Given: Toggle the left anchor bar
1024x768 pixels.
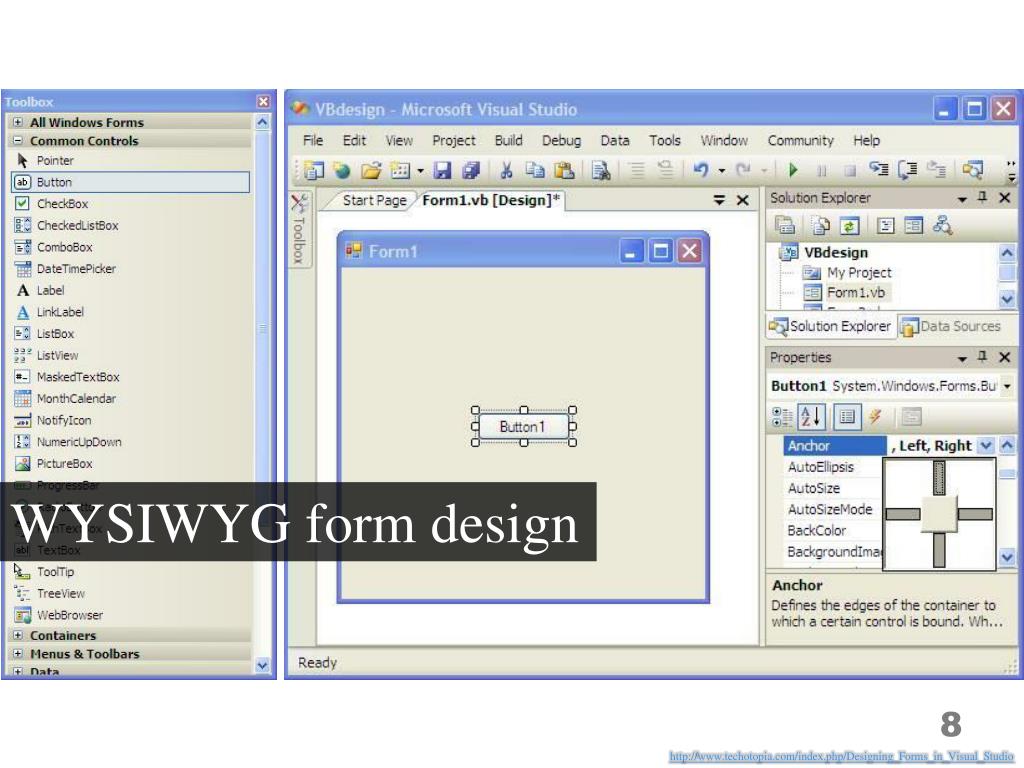Looking at the screenshot, I should coord(903,514).
